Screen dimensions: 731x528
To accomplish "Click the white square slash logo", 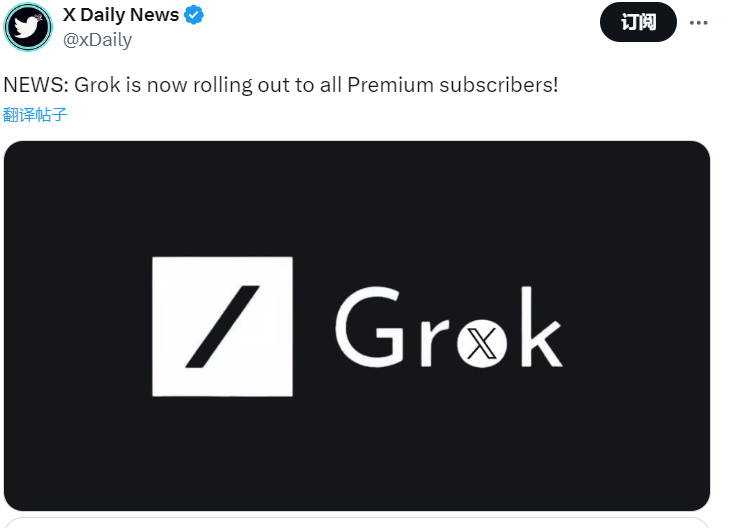I will 222,326.
